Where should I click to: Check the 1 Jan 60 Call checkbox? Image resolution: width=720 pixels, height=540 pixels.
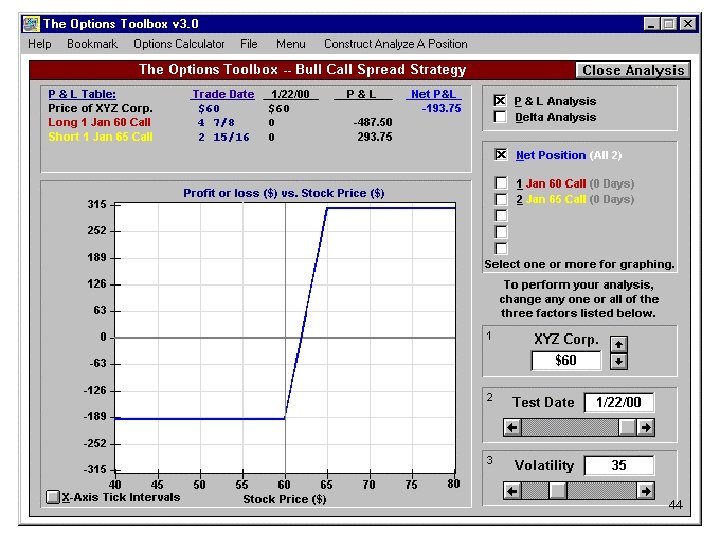501,183
